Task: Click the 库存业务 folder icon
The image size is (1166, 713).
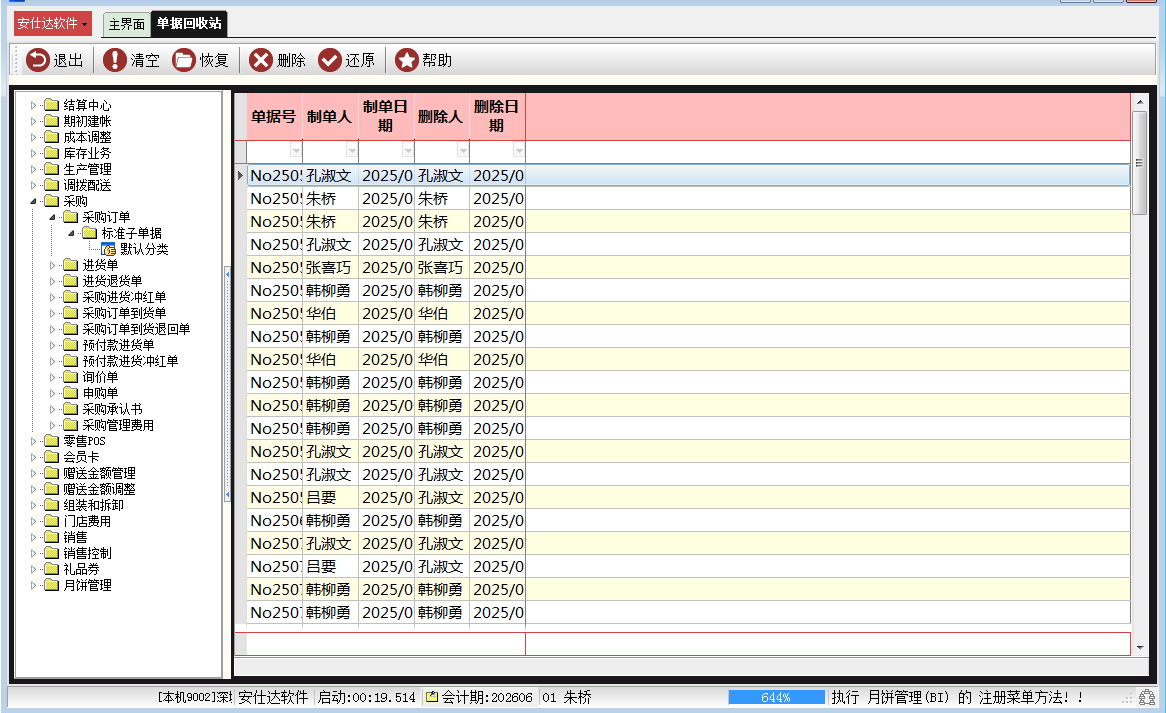Action: (51, 153)
